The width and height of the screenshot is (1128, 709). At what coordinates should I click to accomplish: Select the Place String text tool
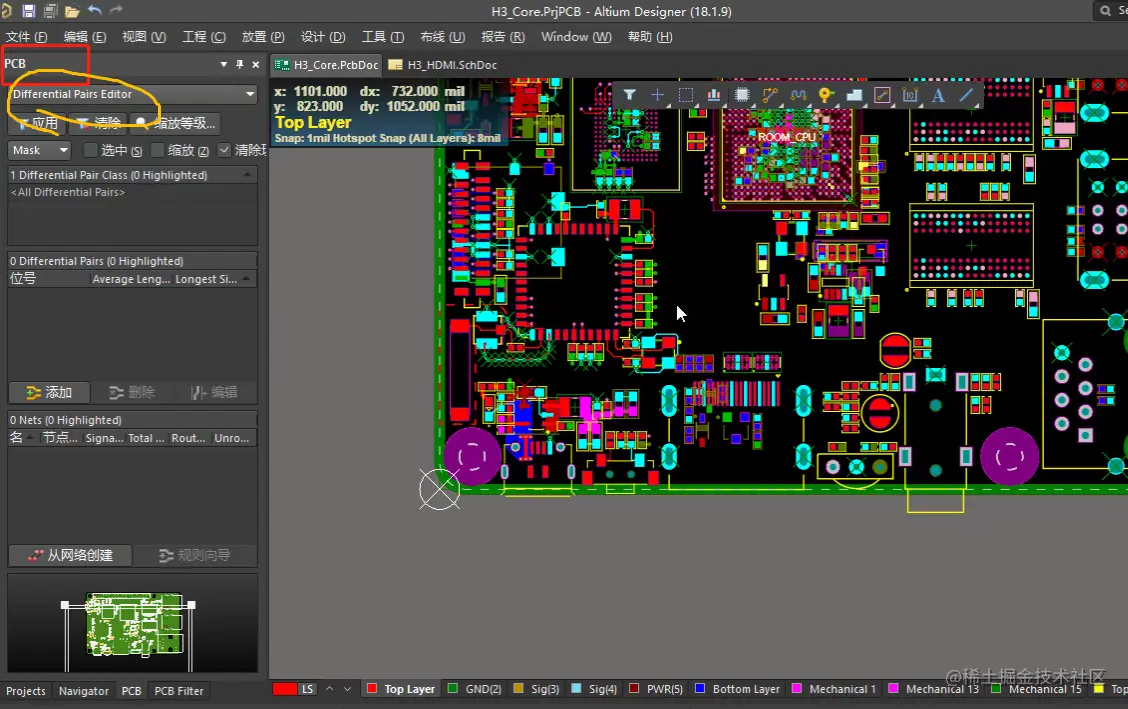click(x=938, y=94)
